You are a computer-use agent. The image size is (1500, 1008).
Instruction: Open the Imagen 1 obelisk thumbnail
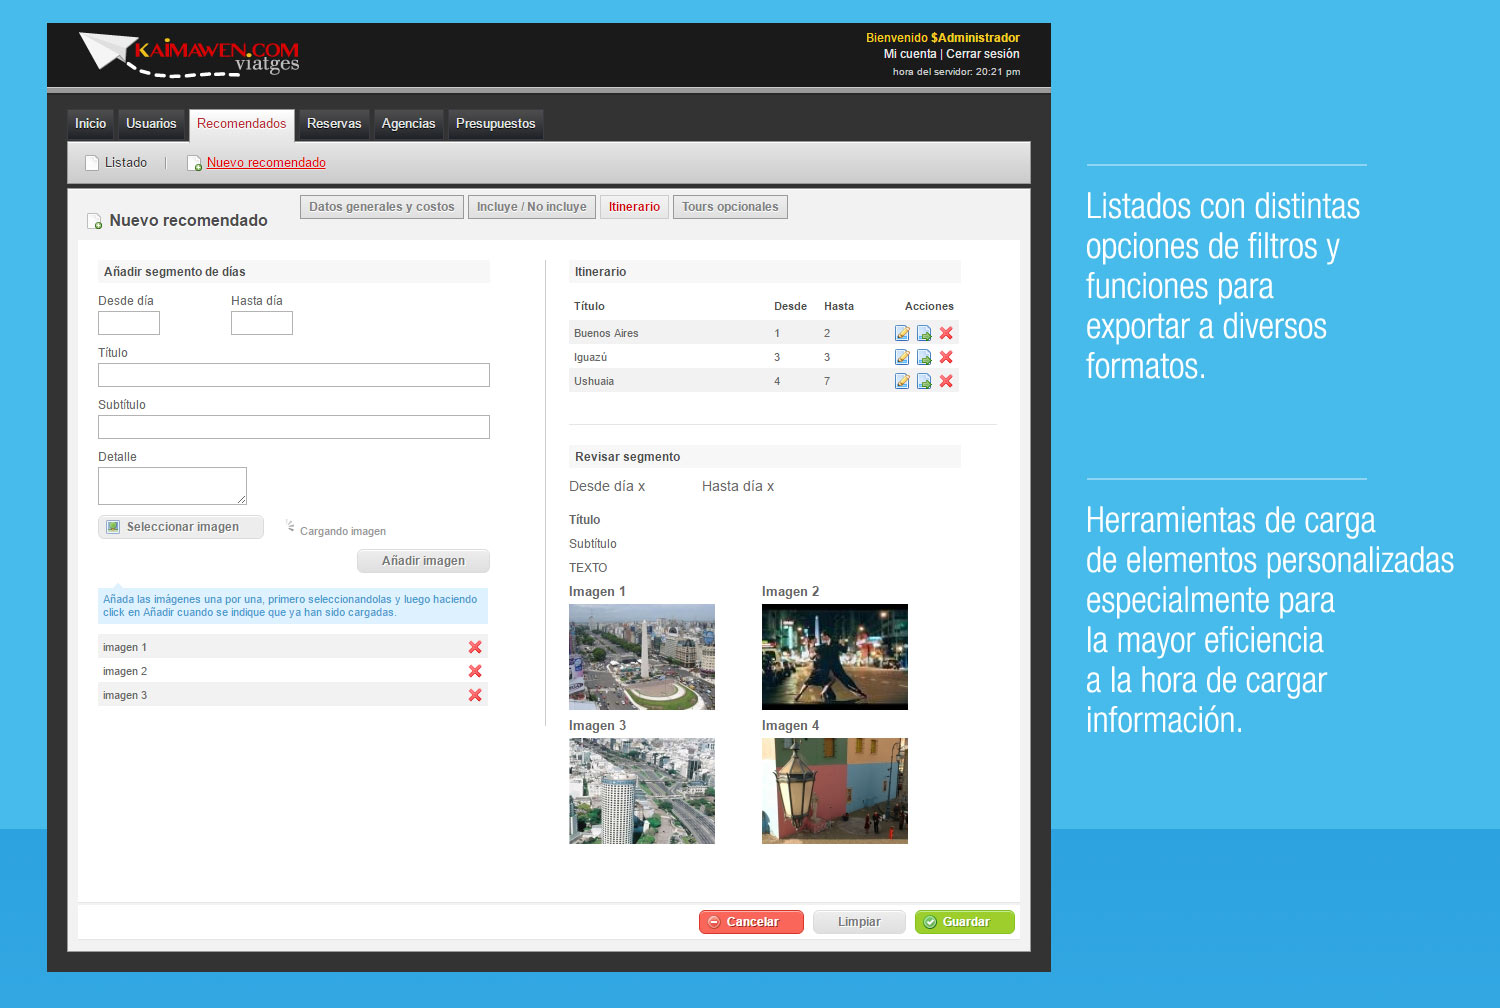tap(642, 657)
